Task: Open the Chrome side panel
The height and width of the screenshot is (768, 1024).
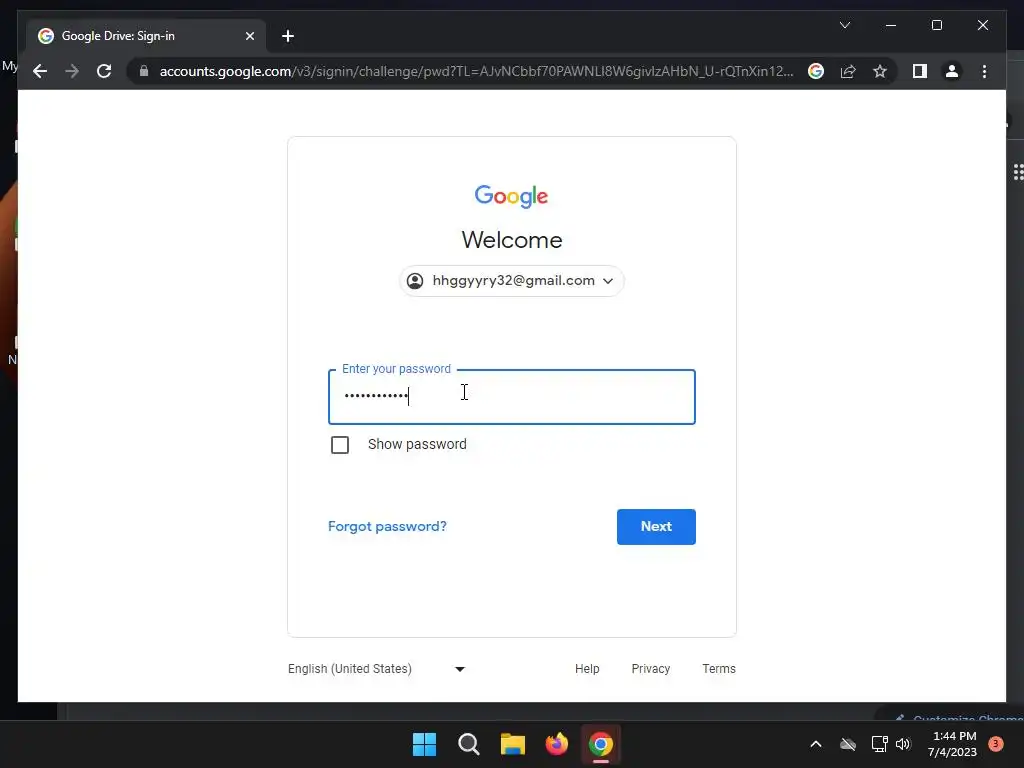Action: 920,71
